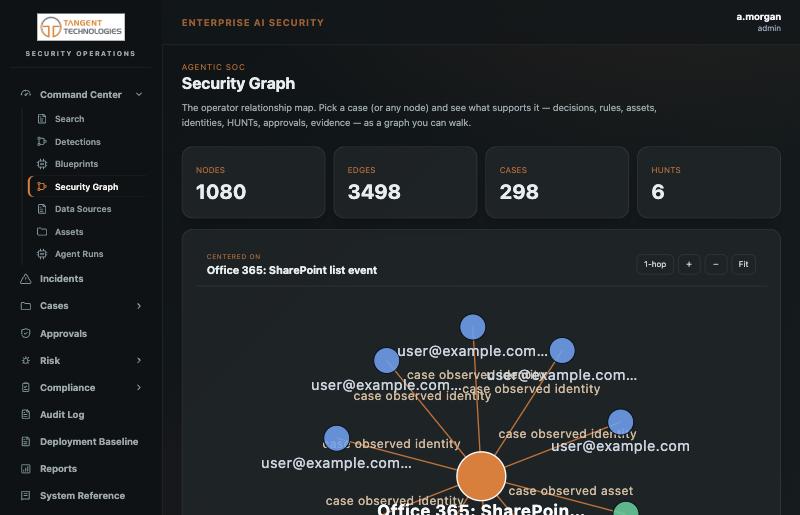Go to Incidents
Screen dimensions: 800x515
tap(61, 279)
